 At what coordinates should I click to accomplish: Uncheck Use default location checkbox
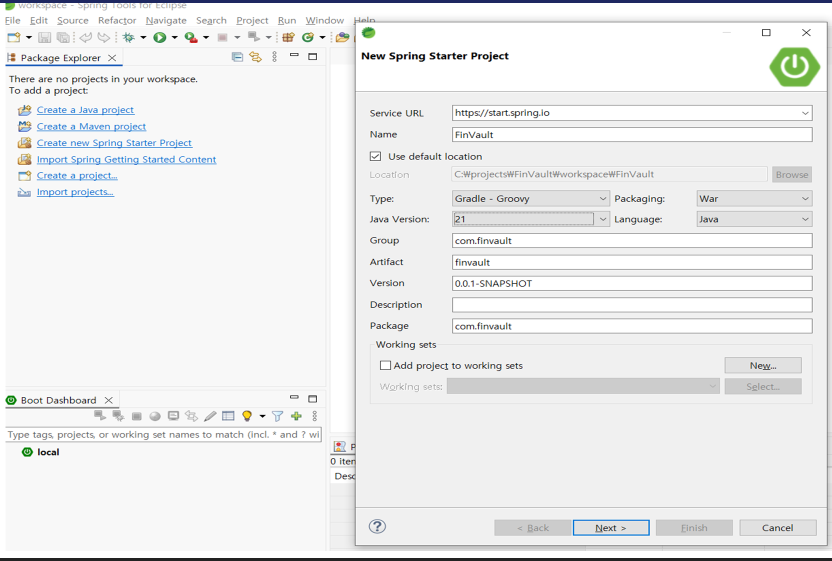pos(376,156)
